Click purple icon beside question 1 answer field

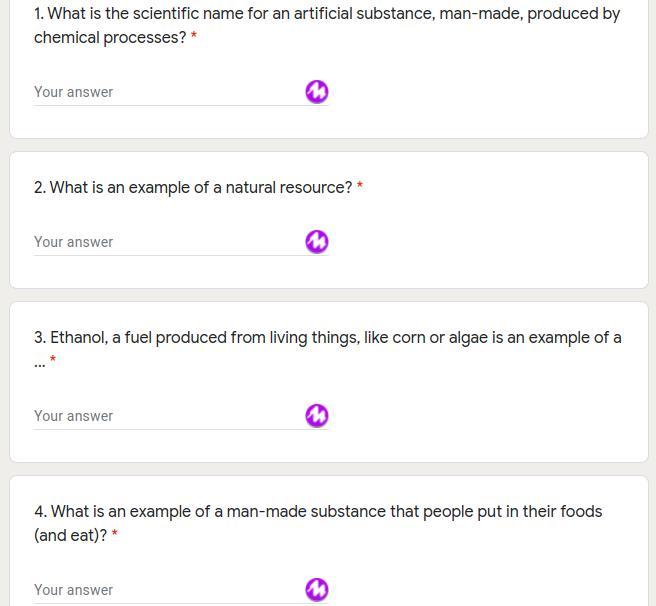316,92
